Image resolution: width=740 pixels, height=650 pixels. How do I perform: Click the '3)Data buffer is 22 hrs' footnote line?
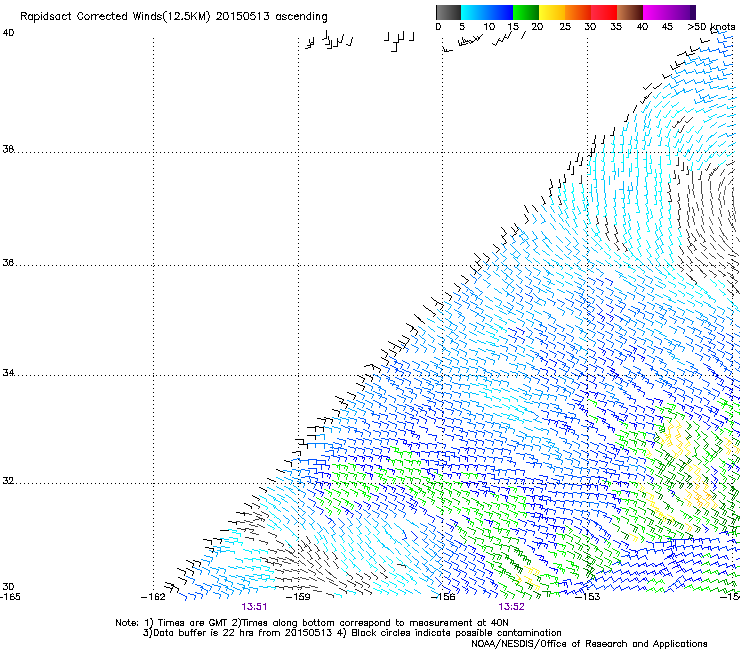click(352, 633)
